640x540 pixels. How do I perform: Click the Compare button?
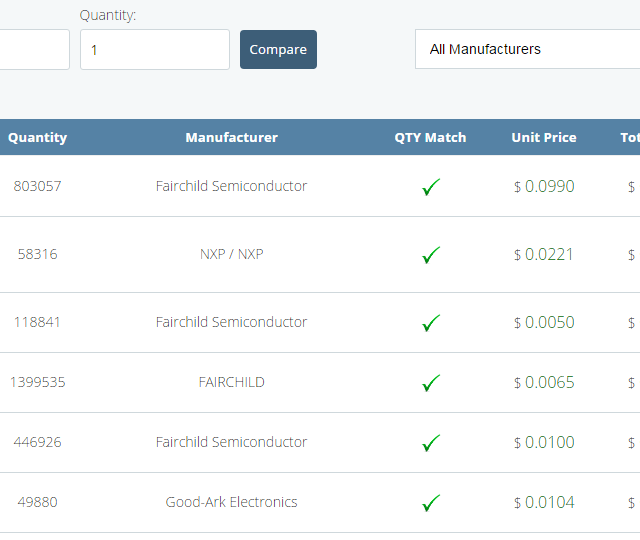click(x=278, y=49)
